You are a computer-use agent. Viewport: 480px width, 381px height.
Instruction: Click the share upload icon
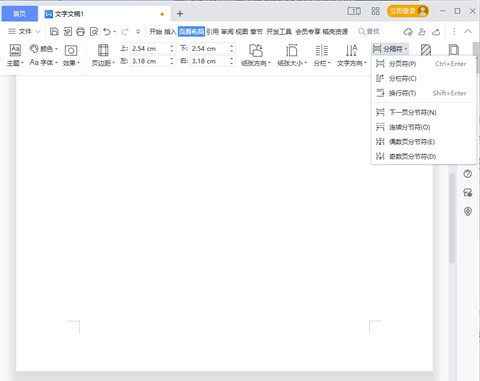click(436, 32)
